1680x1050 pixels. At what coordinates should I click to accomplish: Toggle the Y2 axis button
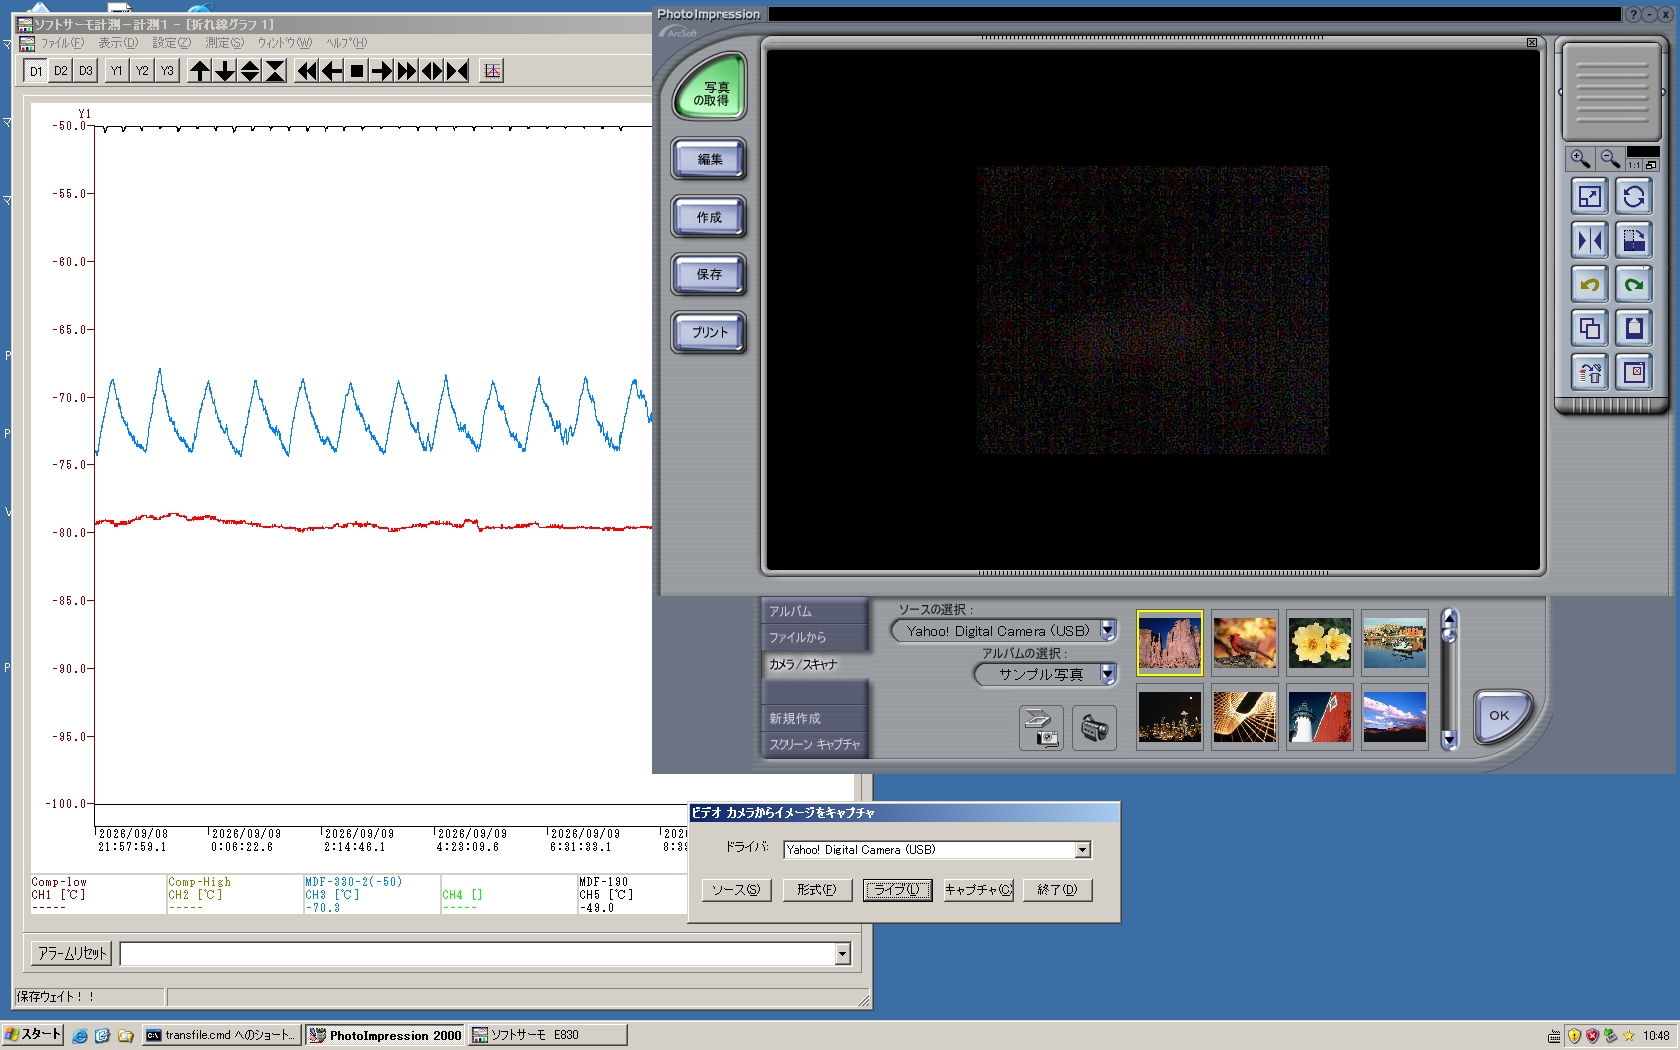pos(142,71)
